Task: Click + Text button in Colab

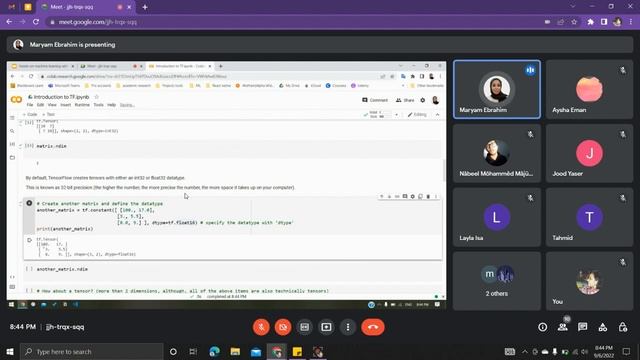Action: point(48,115)
